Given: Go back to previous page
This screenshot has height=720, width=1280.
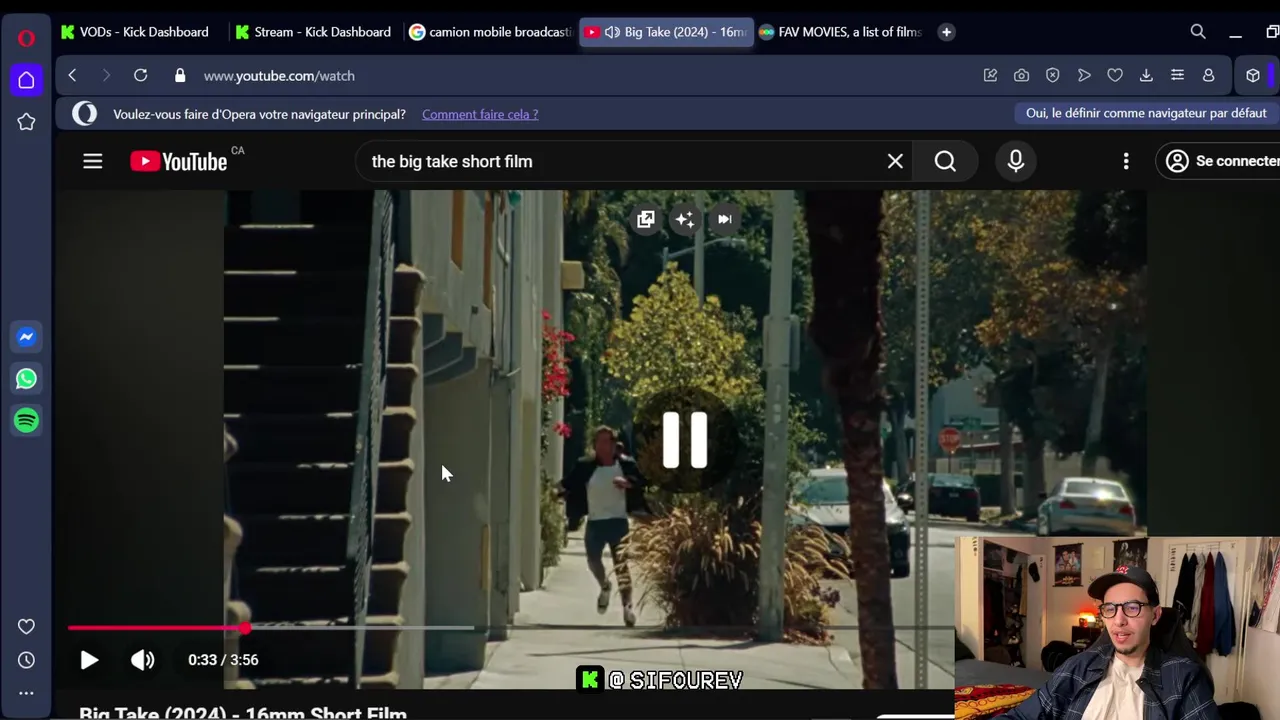Looking at the screenshot, I should pyautogui.click(x=72, y=75).
